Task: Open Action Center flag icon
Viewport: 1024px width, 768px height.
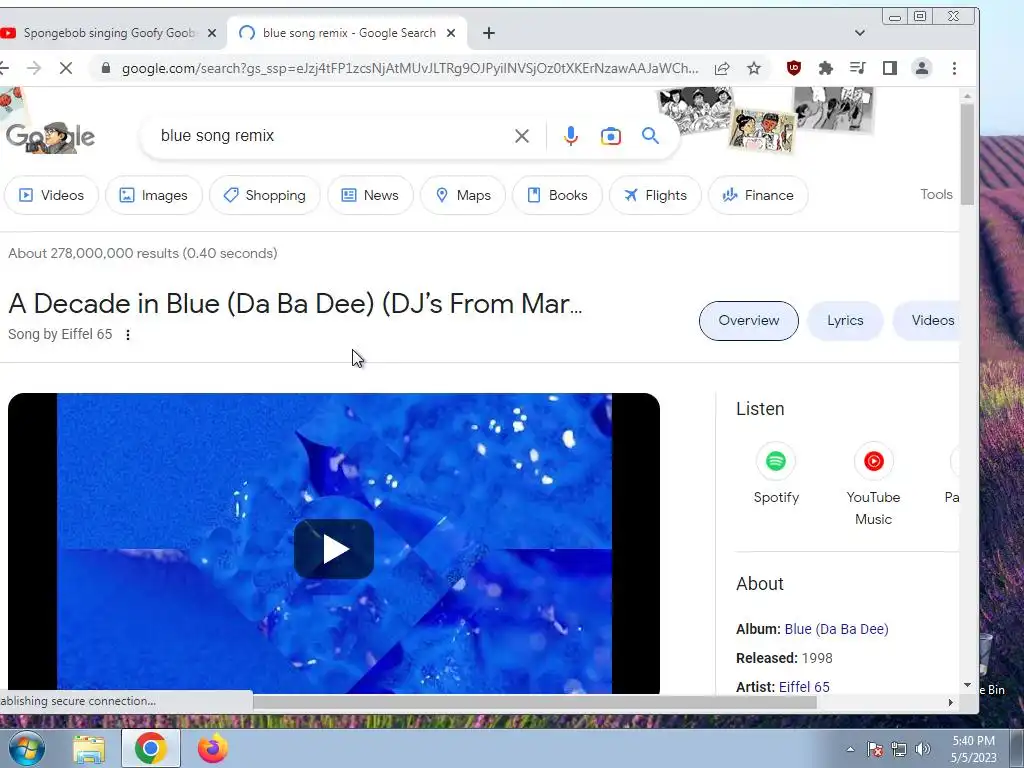Action: click(x=874, y=749)
